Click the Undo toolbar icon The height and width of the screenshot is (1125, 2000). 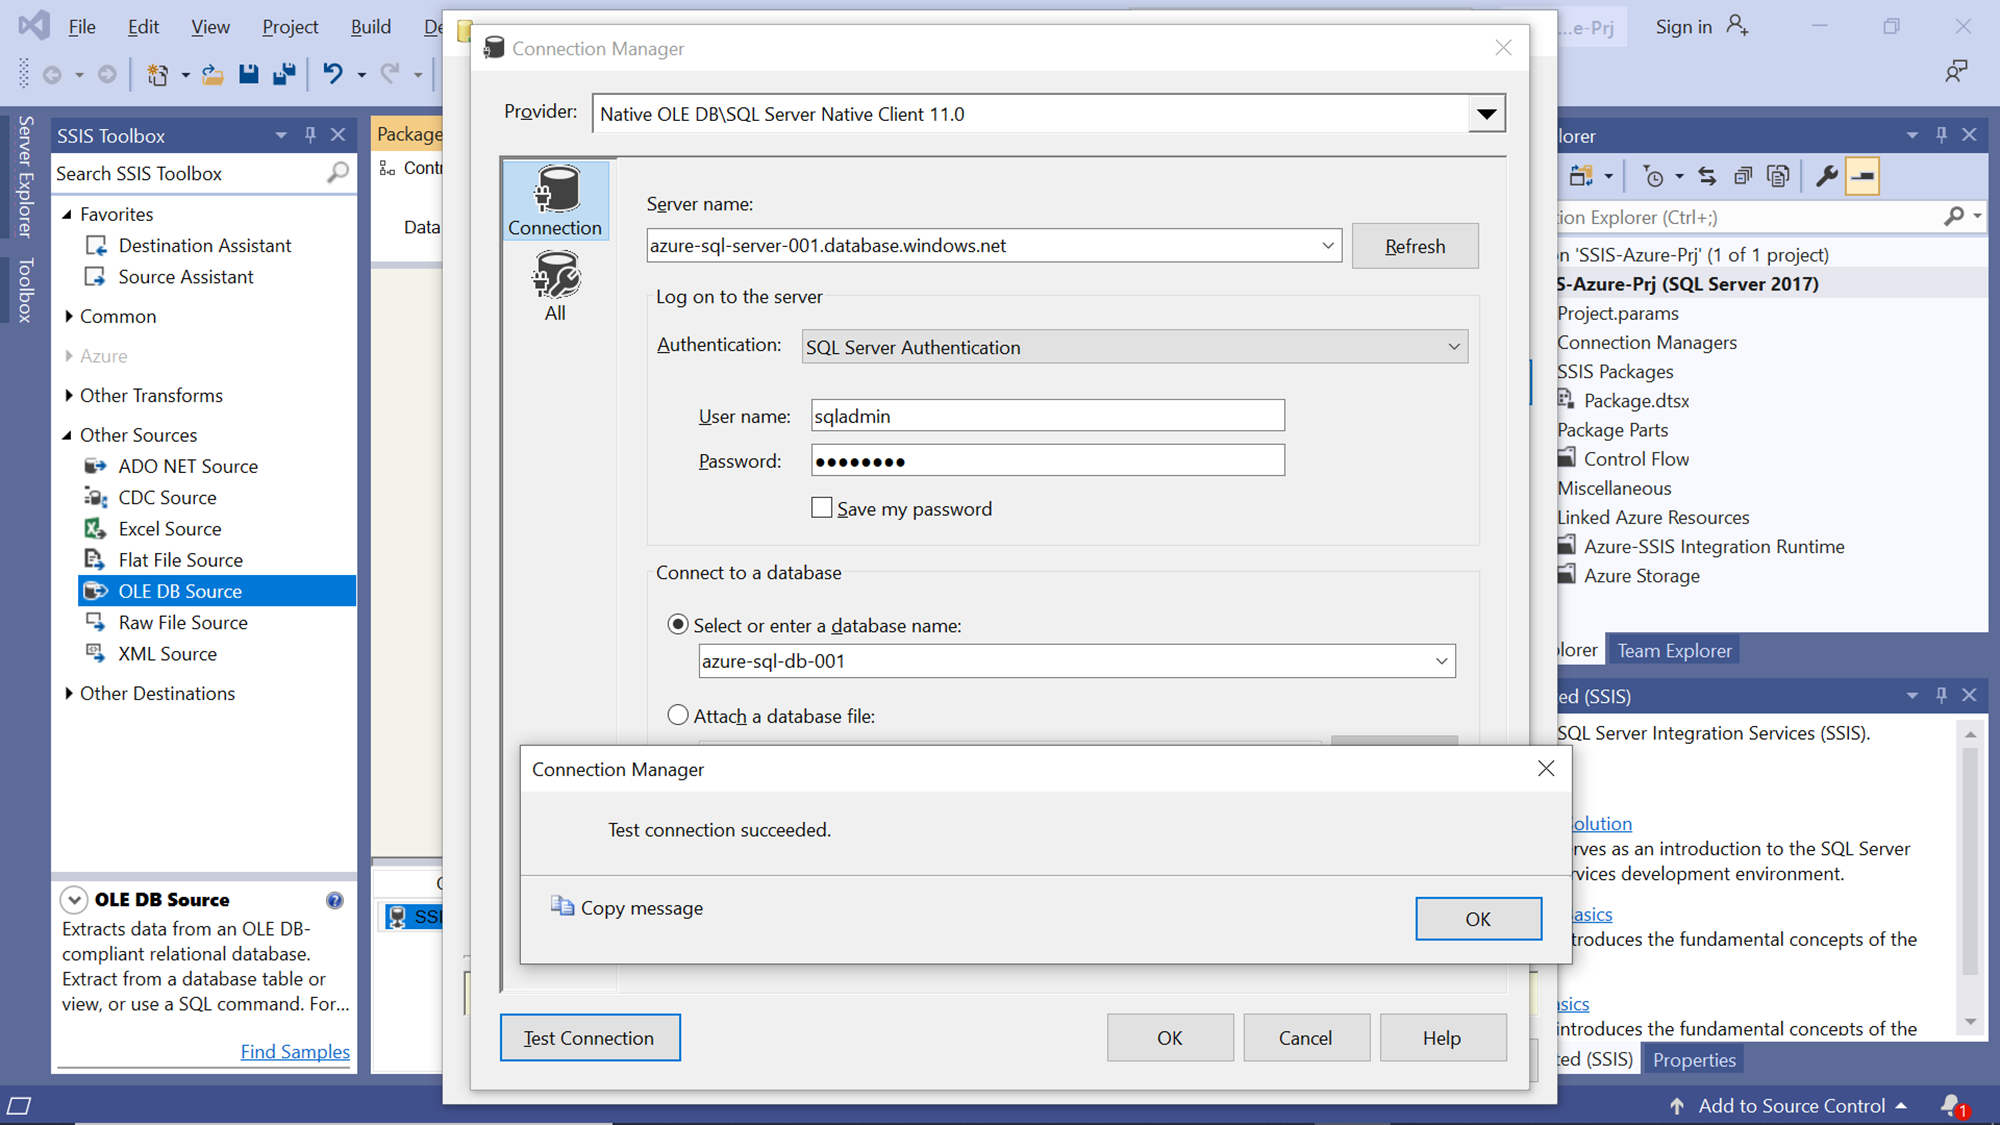[333, 74]
